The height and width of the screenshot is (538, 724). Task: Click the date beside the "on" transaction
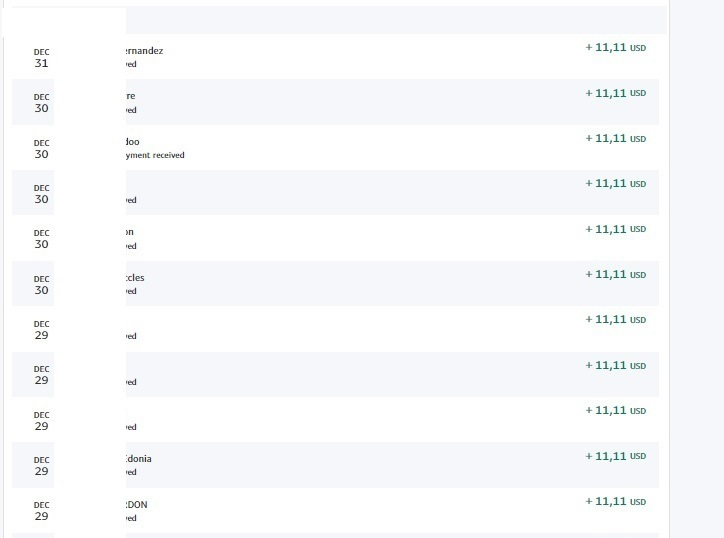[x=41, y=239]
